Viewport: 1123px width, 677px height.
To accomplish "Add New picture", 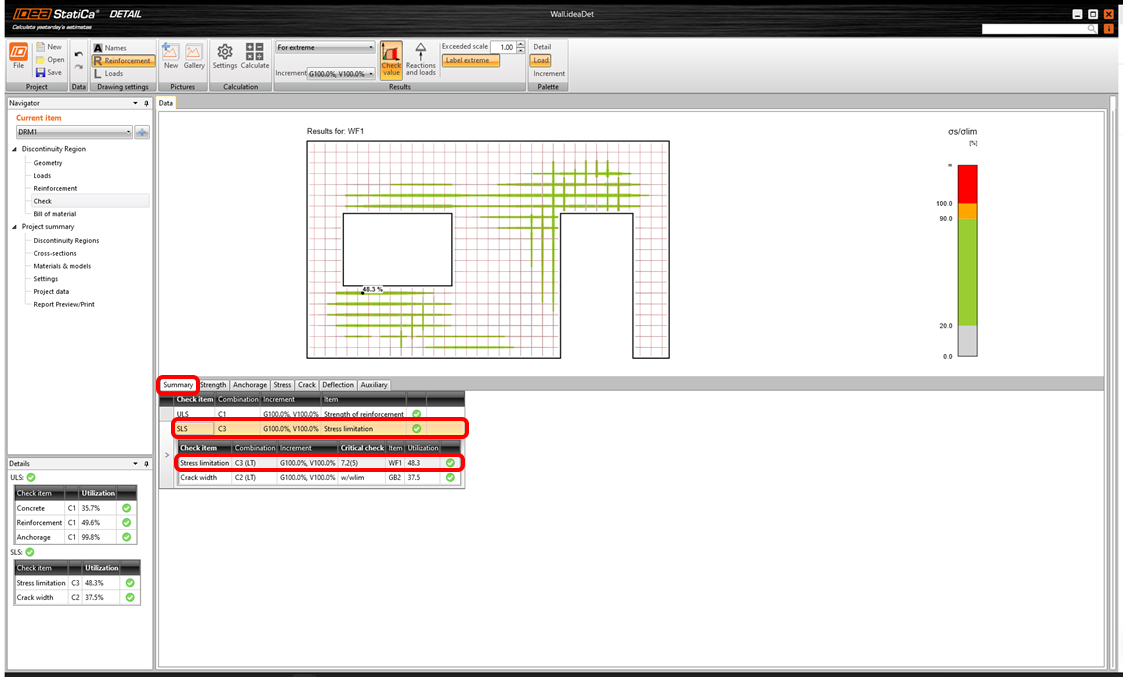I will [x=170, y=57].
